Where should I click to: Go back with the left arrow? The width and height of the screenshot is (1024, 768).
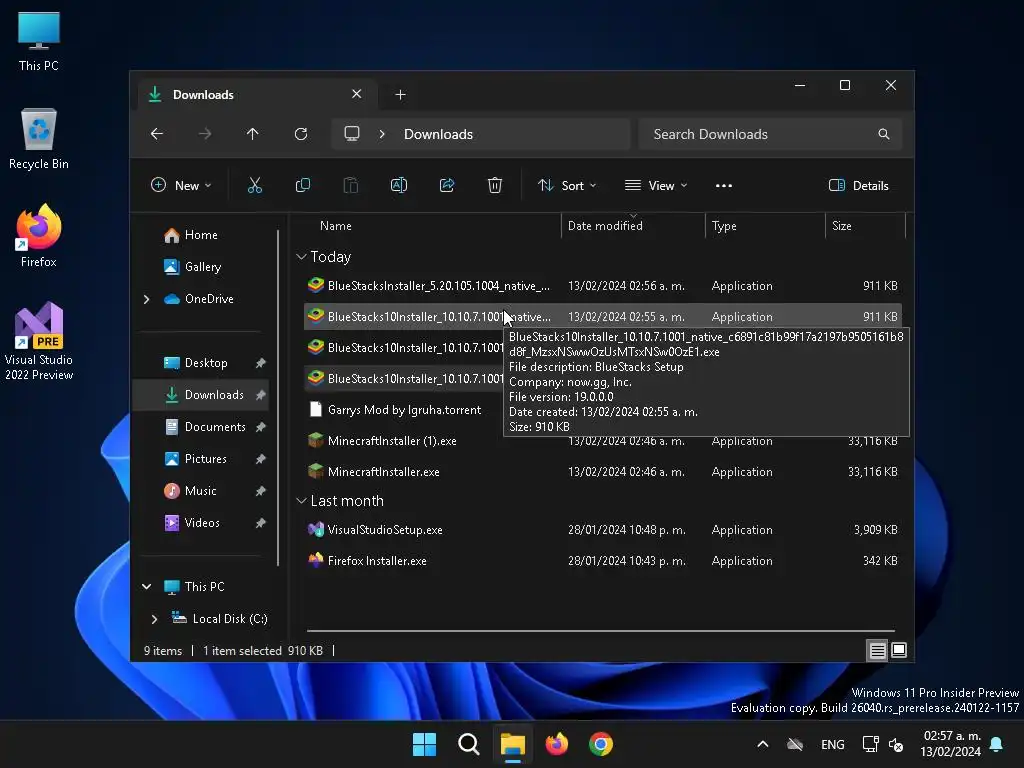coord(157,134)
